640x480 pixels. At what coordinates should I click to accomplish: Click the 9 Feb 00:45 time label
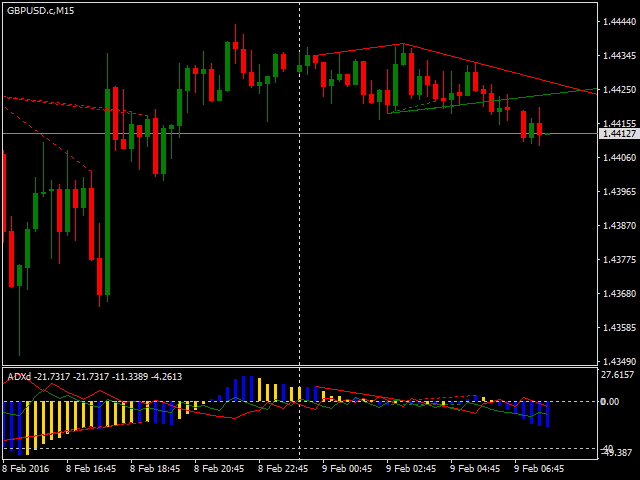pyautogui.click(x=347, y=469)
